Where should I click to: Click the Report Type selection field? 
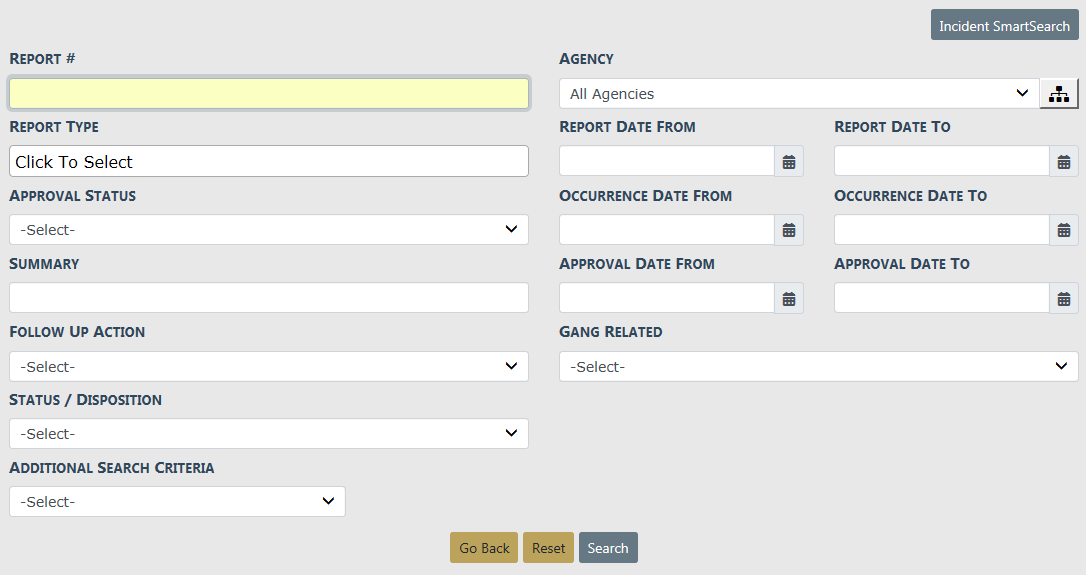pyautogui.click(x=268, y=162)
